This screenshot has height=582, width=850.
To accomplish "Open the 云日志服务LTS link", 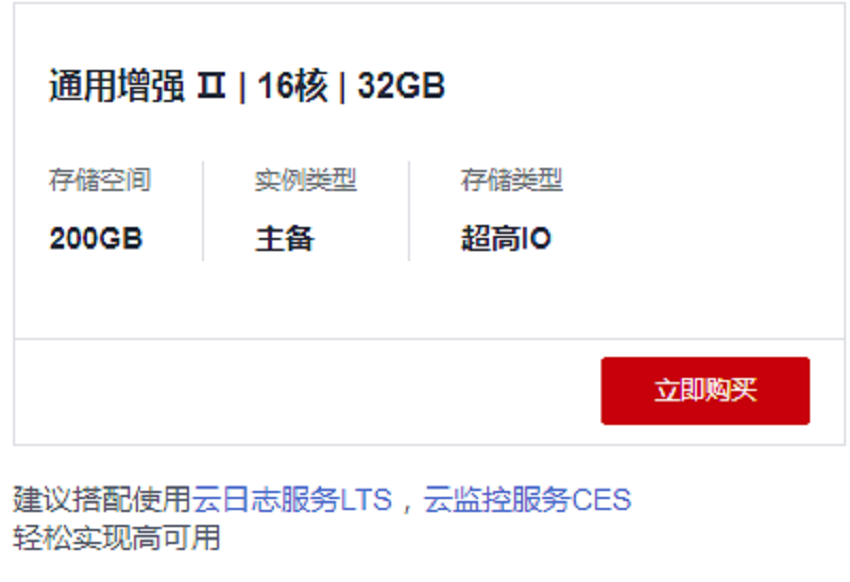I will 292,499.
